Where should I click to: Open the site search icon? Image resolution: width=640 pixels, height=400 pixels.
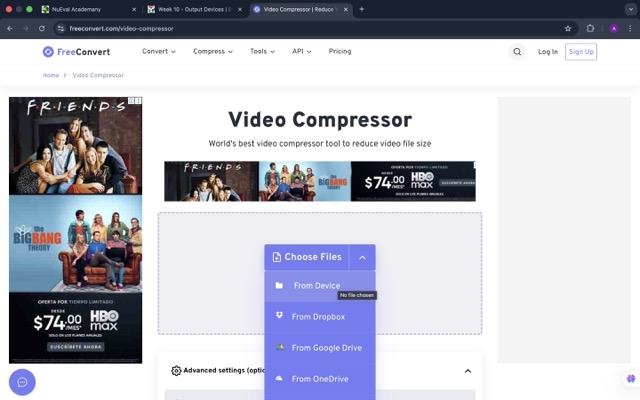click(517, 52)
